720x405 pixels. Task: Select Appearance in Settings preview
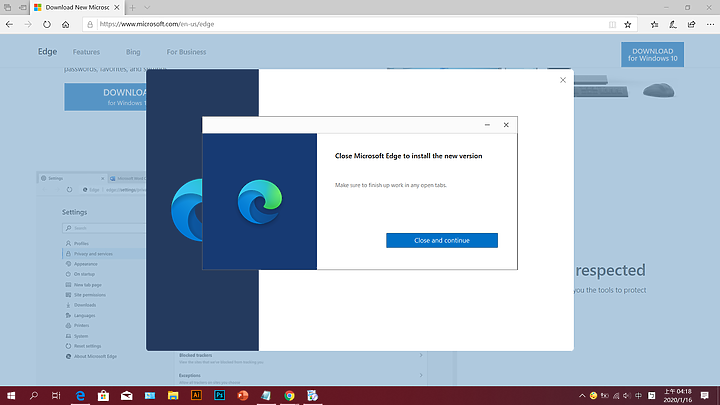(x=85, y=264)
